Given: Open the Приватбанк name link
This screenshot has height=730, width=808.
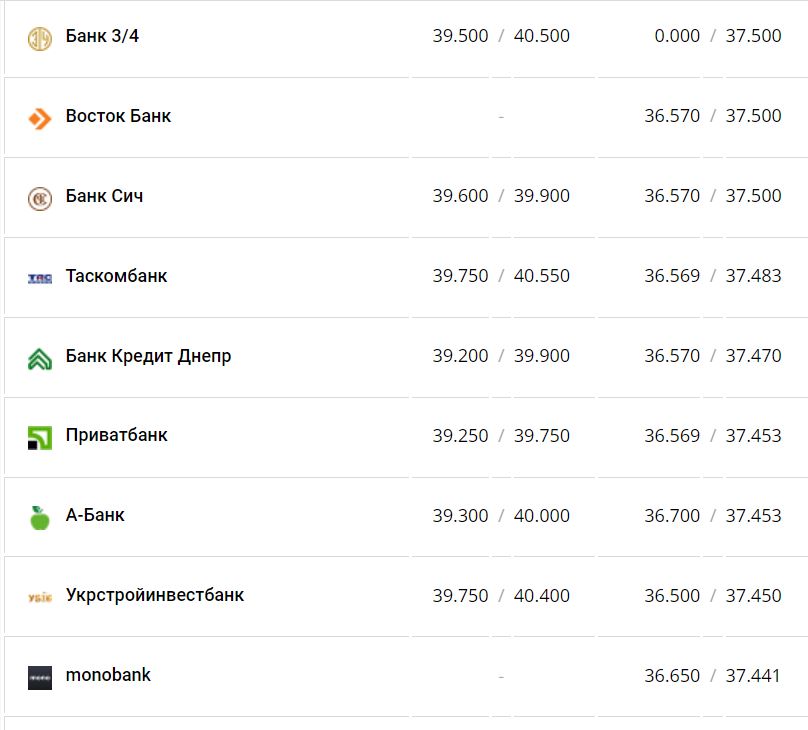Looking at the screenshot, I should click(x=116, y=436).
